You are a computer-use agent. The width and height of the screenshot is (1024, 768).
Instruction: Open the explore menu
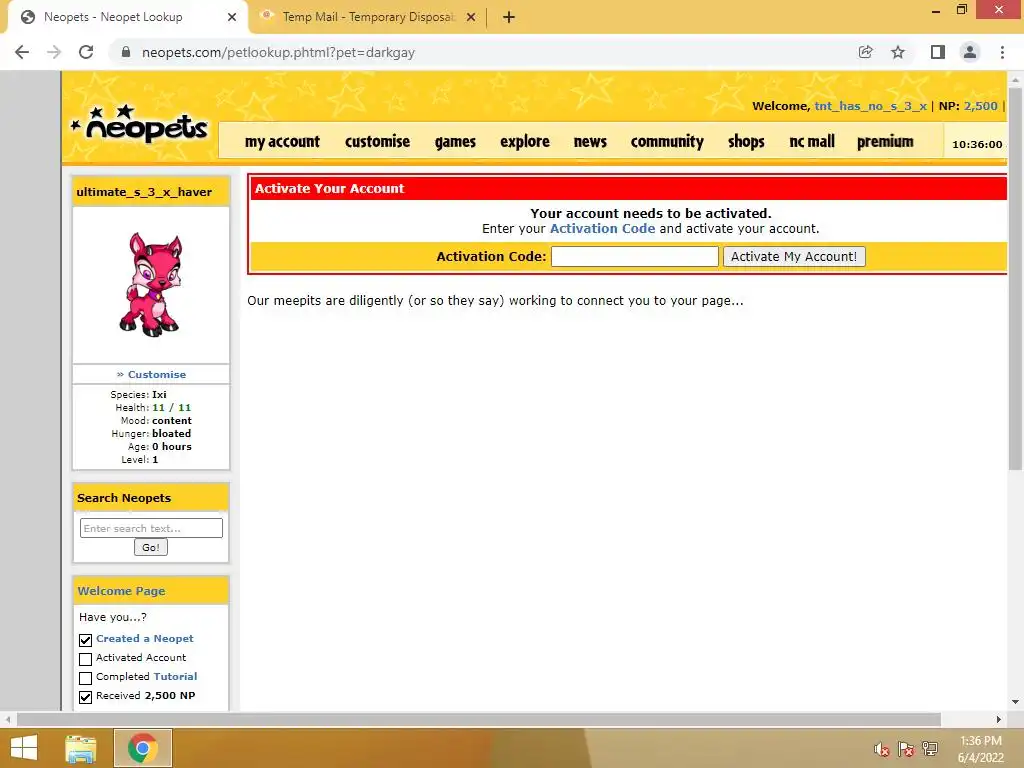click(525, 141)
